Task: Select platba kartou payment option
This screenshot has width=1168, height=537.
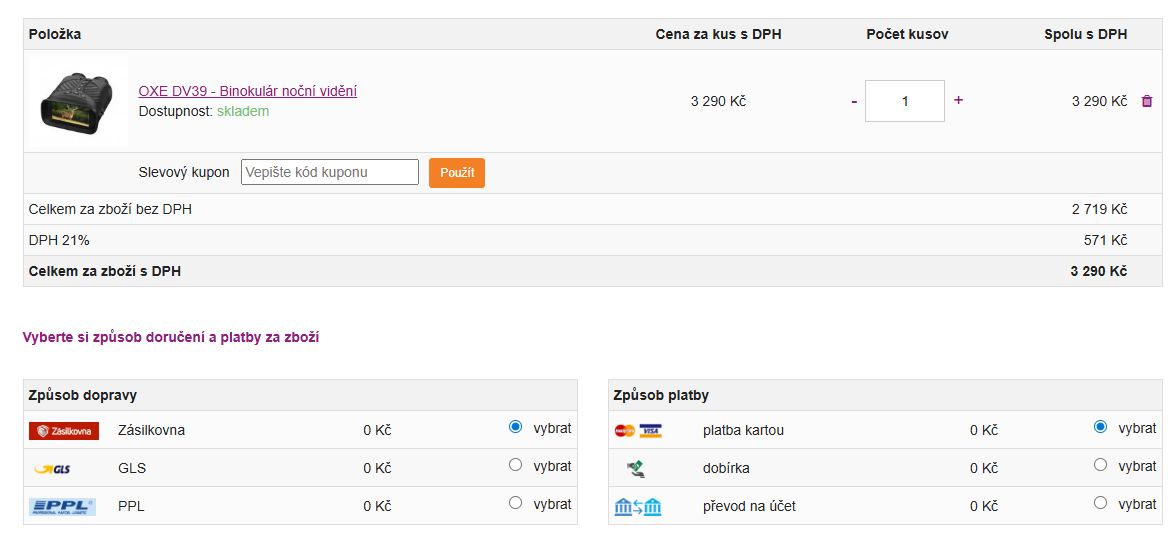Action: 1100,427
